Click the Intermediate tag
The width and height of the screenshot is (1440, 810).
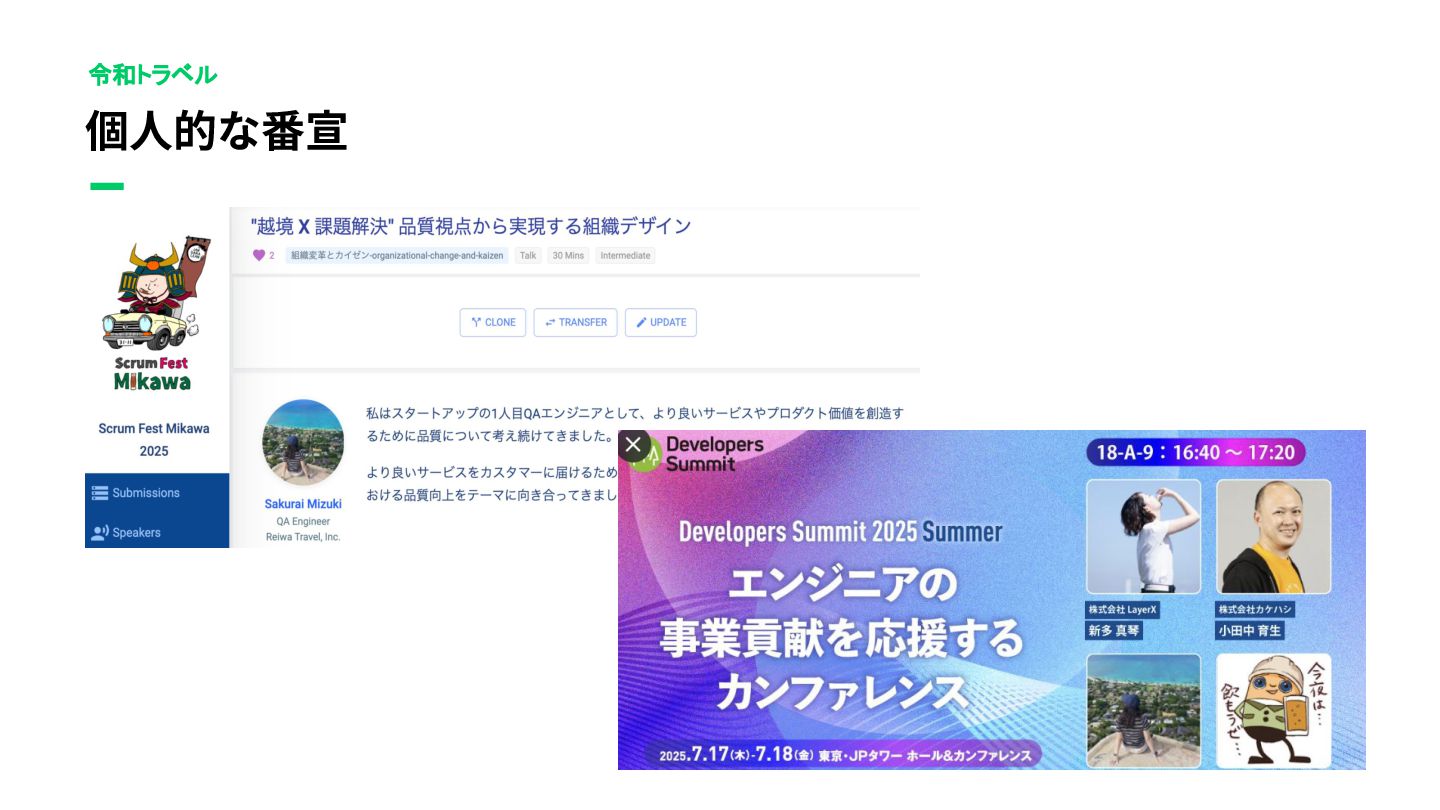(625, 255)
